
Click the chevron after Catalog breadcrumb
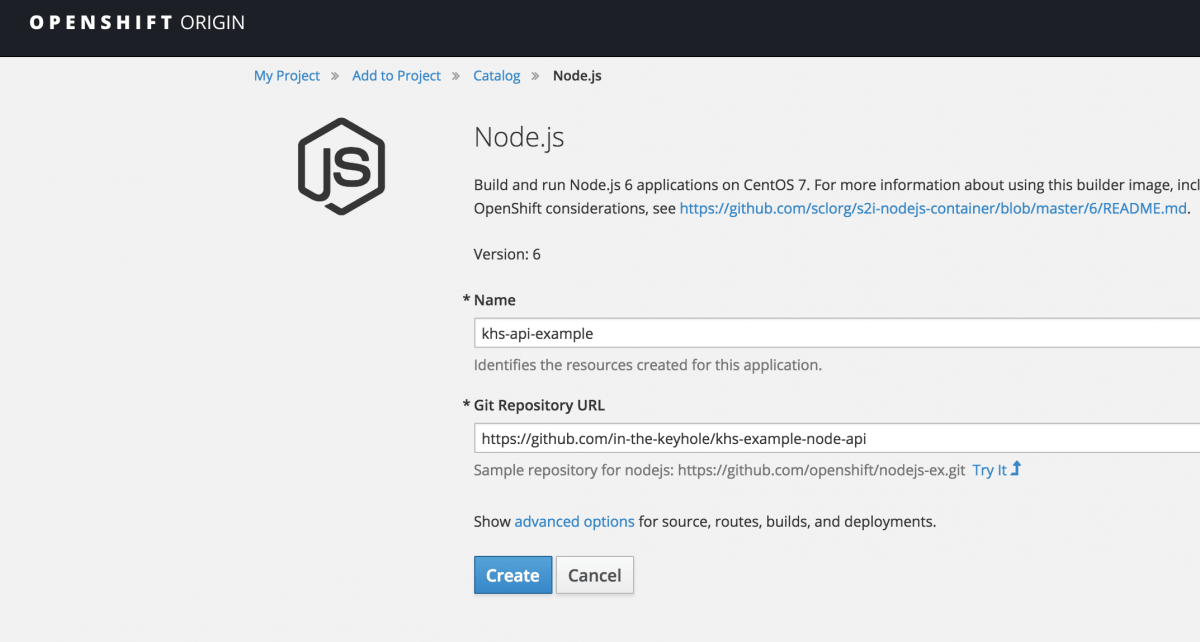(x=533, y=75)
